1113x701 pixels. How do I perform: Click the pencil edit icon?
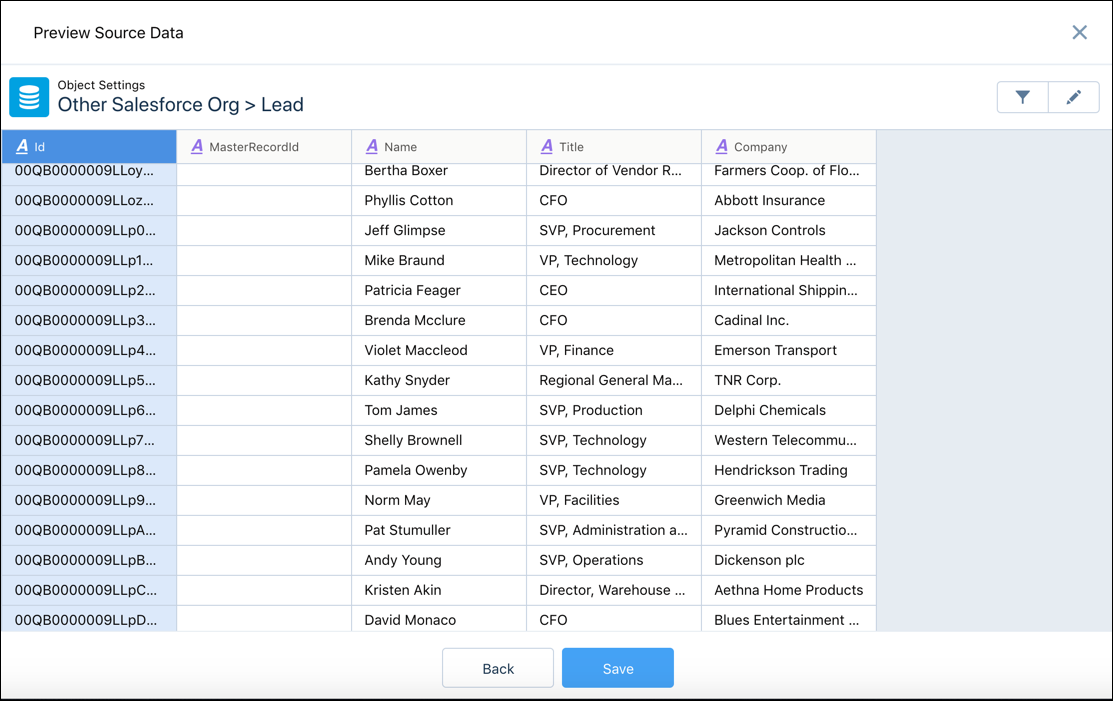click(1073, 97)
